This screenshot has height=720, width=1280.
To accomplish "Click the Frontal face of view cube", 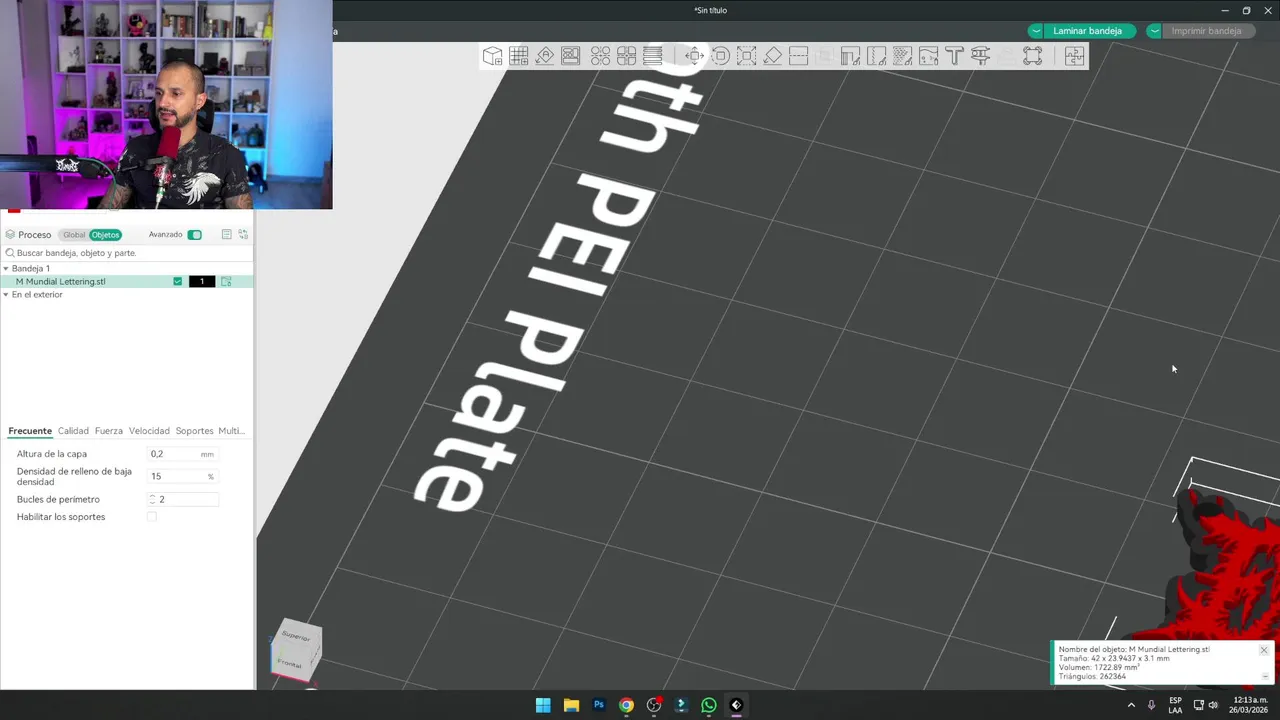I will (290, 664).
